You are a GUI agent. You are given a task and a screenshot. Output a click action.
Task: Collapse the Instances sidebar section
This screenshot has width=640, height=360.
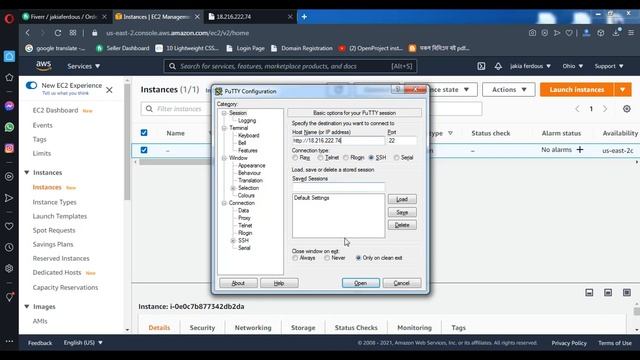[x=27, y=173]
